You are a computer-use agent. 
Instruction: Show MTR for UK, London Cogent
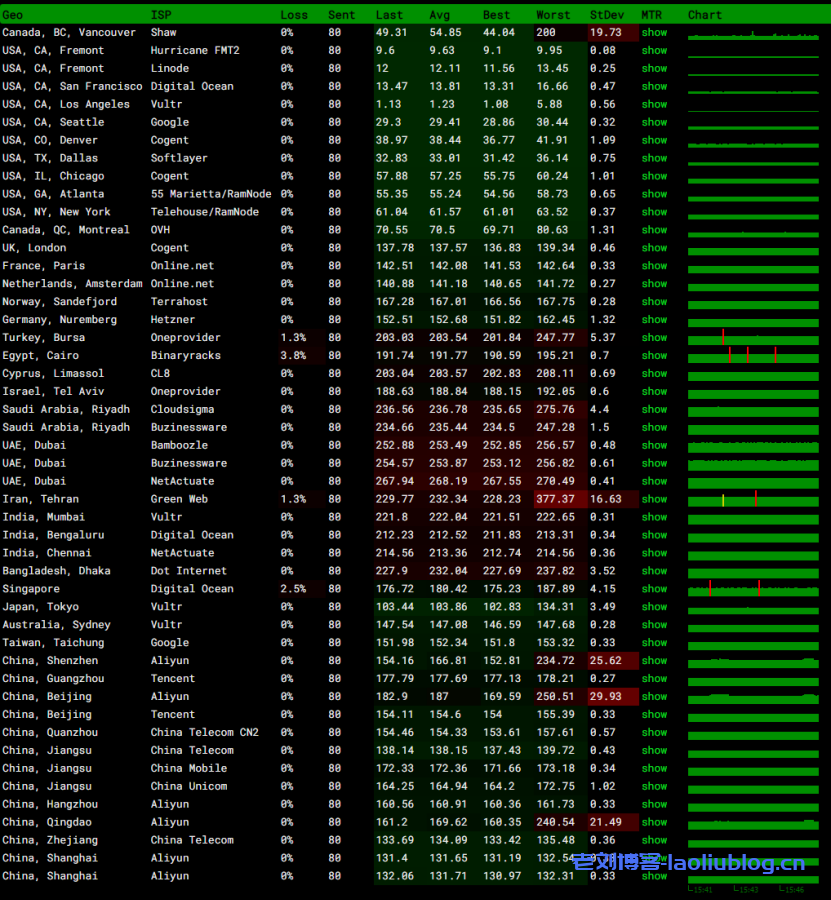click(654, 248)
